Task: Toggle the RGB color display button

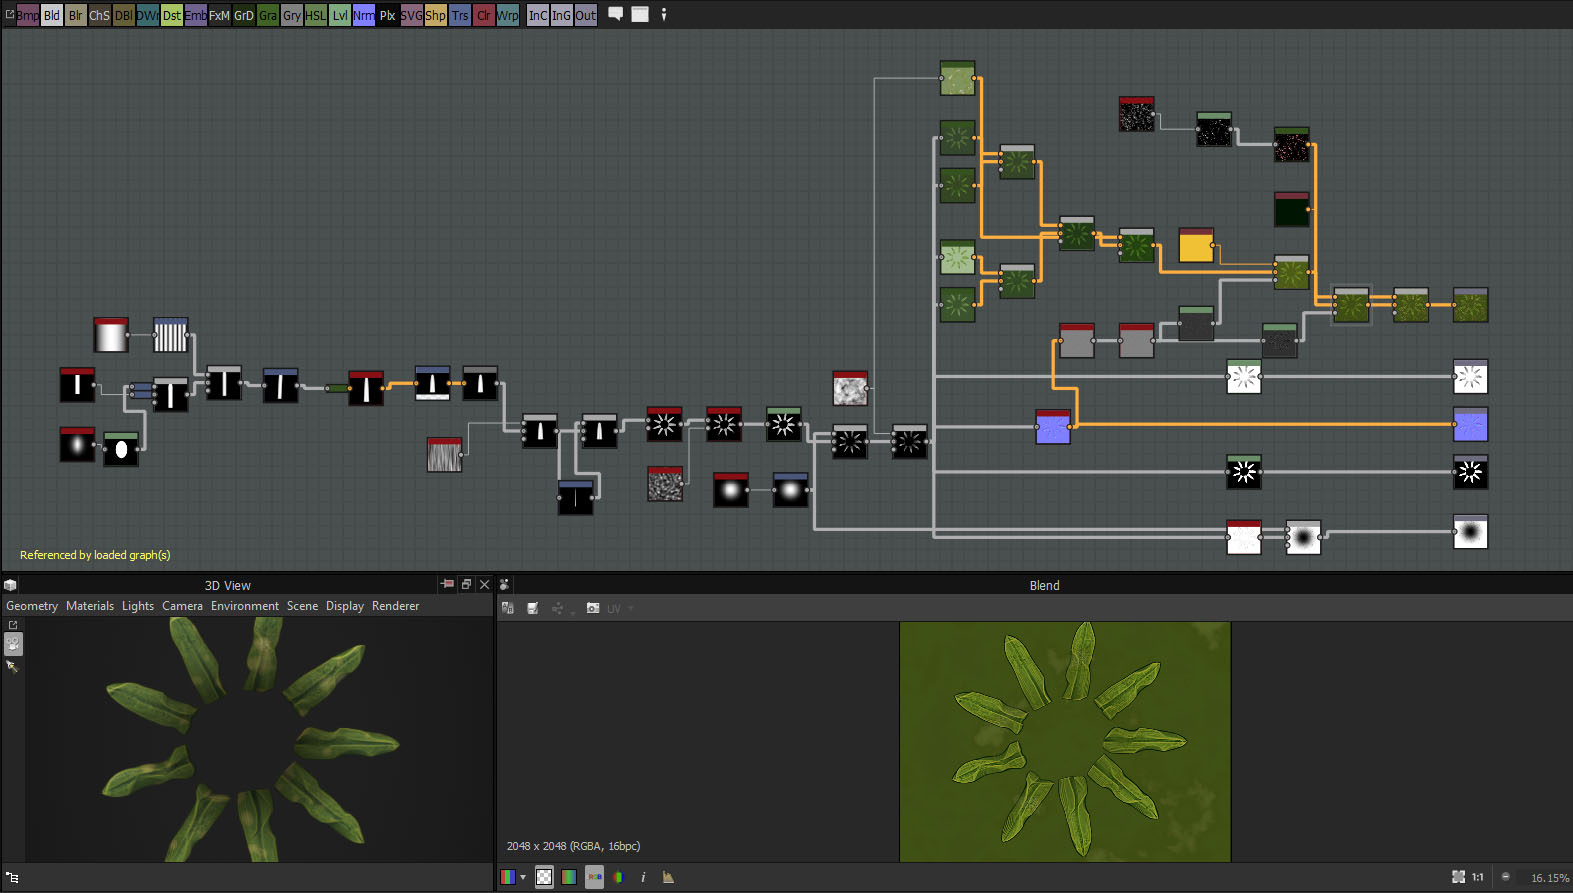Action: (x=594, y=877)
